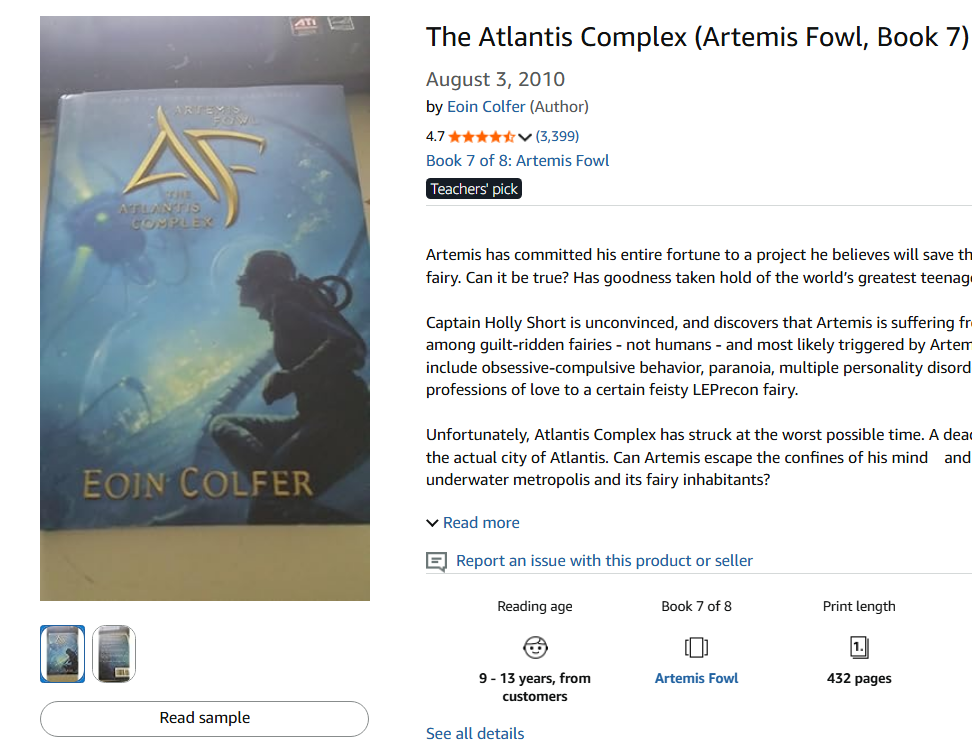Click See all details link
The height and width of the screenshot is (741, 972).
[x=475, y=733]
